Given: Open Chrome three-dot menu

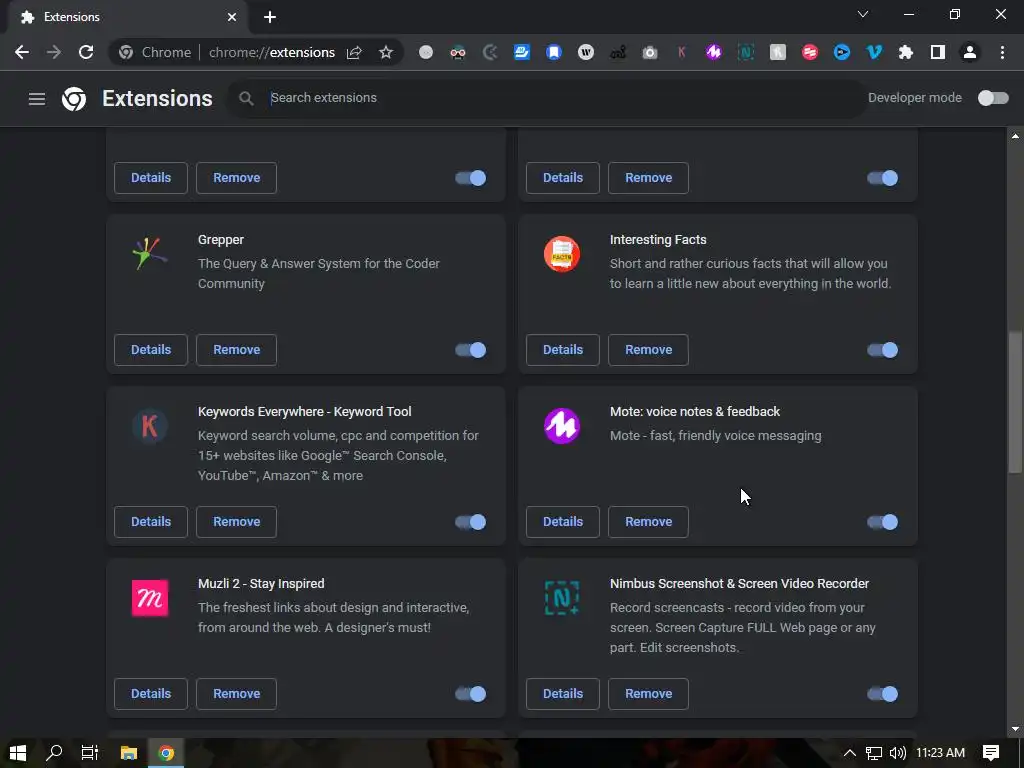Looking at the screenshot, I should click(1002, 52).
